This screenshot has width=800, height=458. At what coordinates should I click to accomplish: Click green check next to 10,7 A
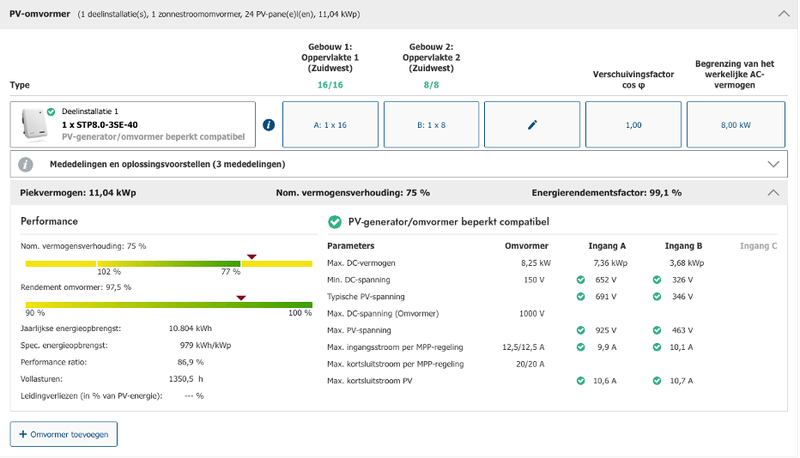coord(656,381)
